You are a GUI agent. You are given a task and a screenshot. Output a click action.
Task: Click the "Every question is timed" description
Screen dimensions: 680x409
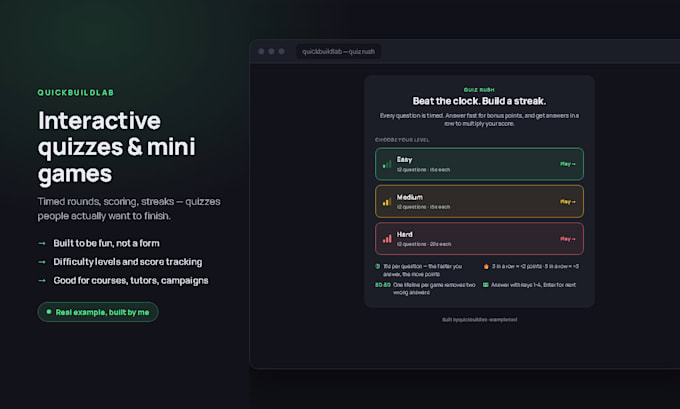pyautogui.click(x=479, y=120)
